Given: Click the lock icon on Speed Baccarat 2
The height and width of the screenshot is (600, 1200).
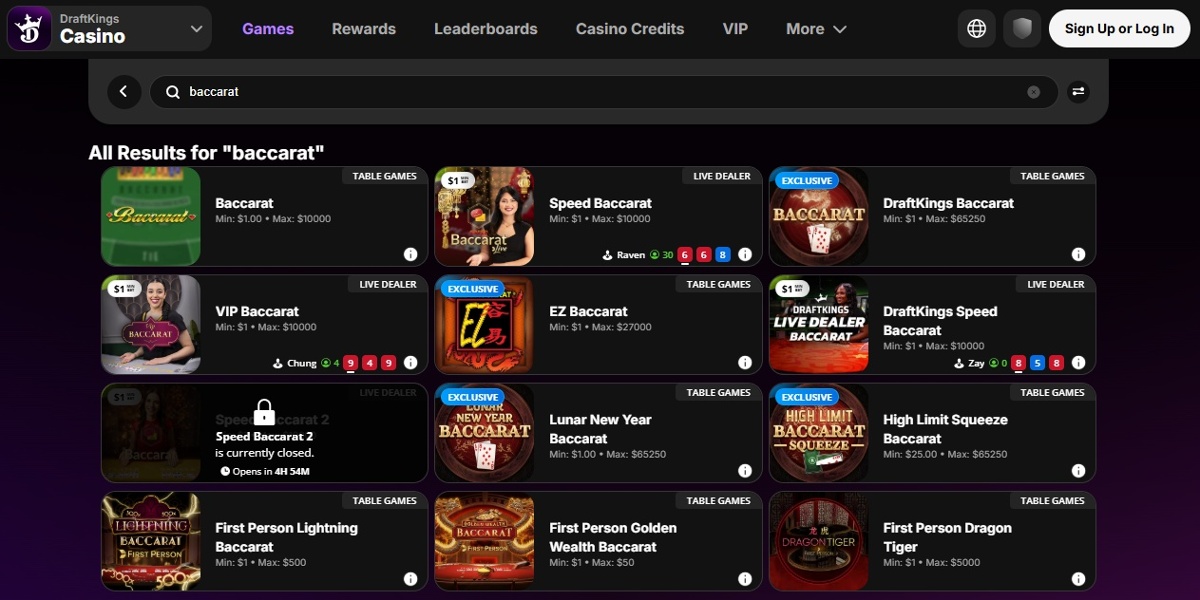Looking at the screenshot, I should pyautogui.click(x=264, y=412).
